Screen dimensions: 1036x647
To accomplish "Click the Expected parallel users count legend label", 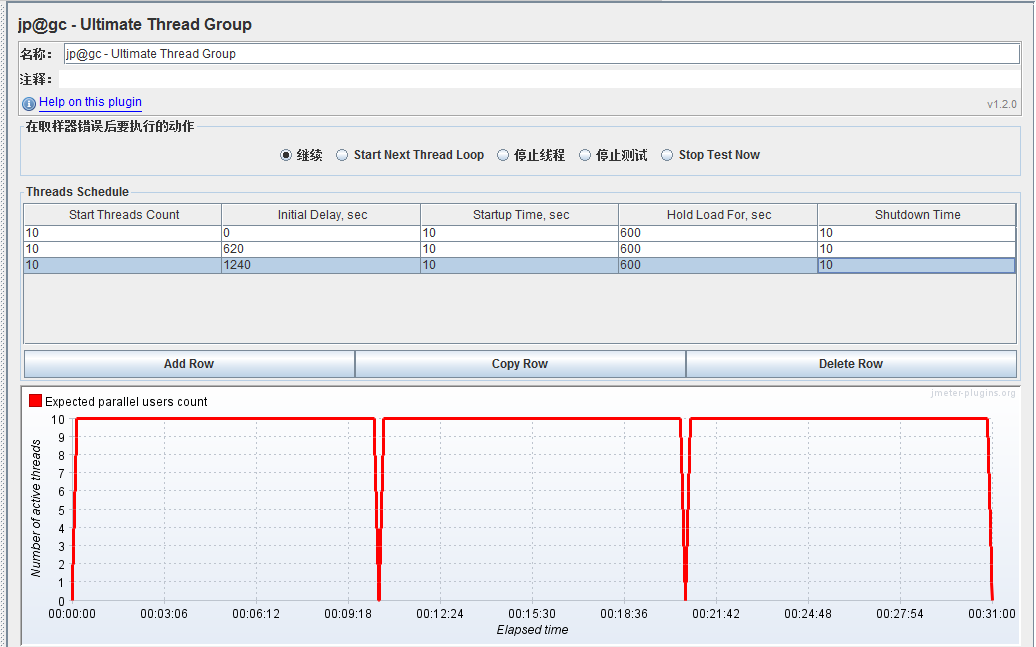I will point(126,402).
